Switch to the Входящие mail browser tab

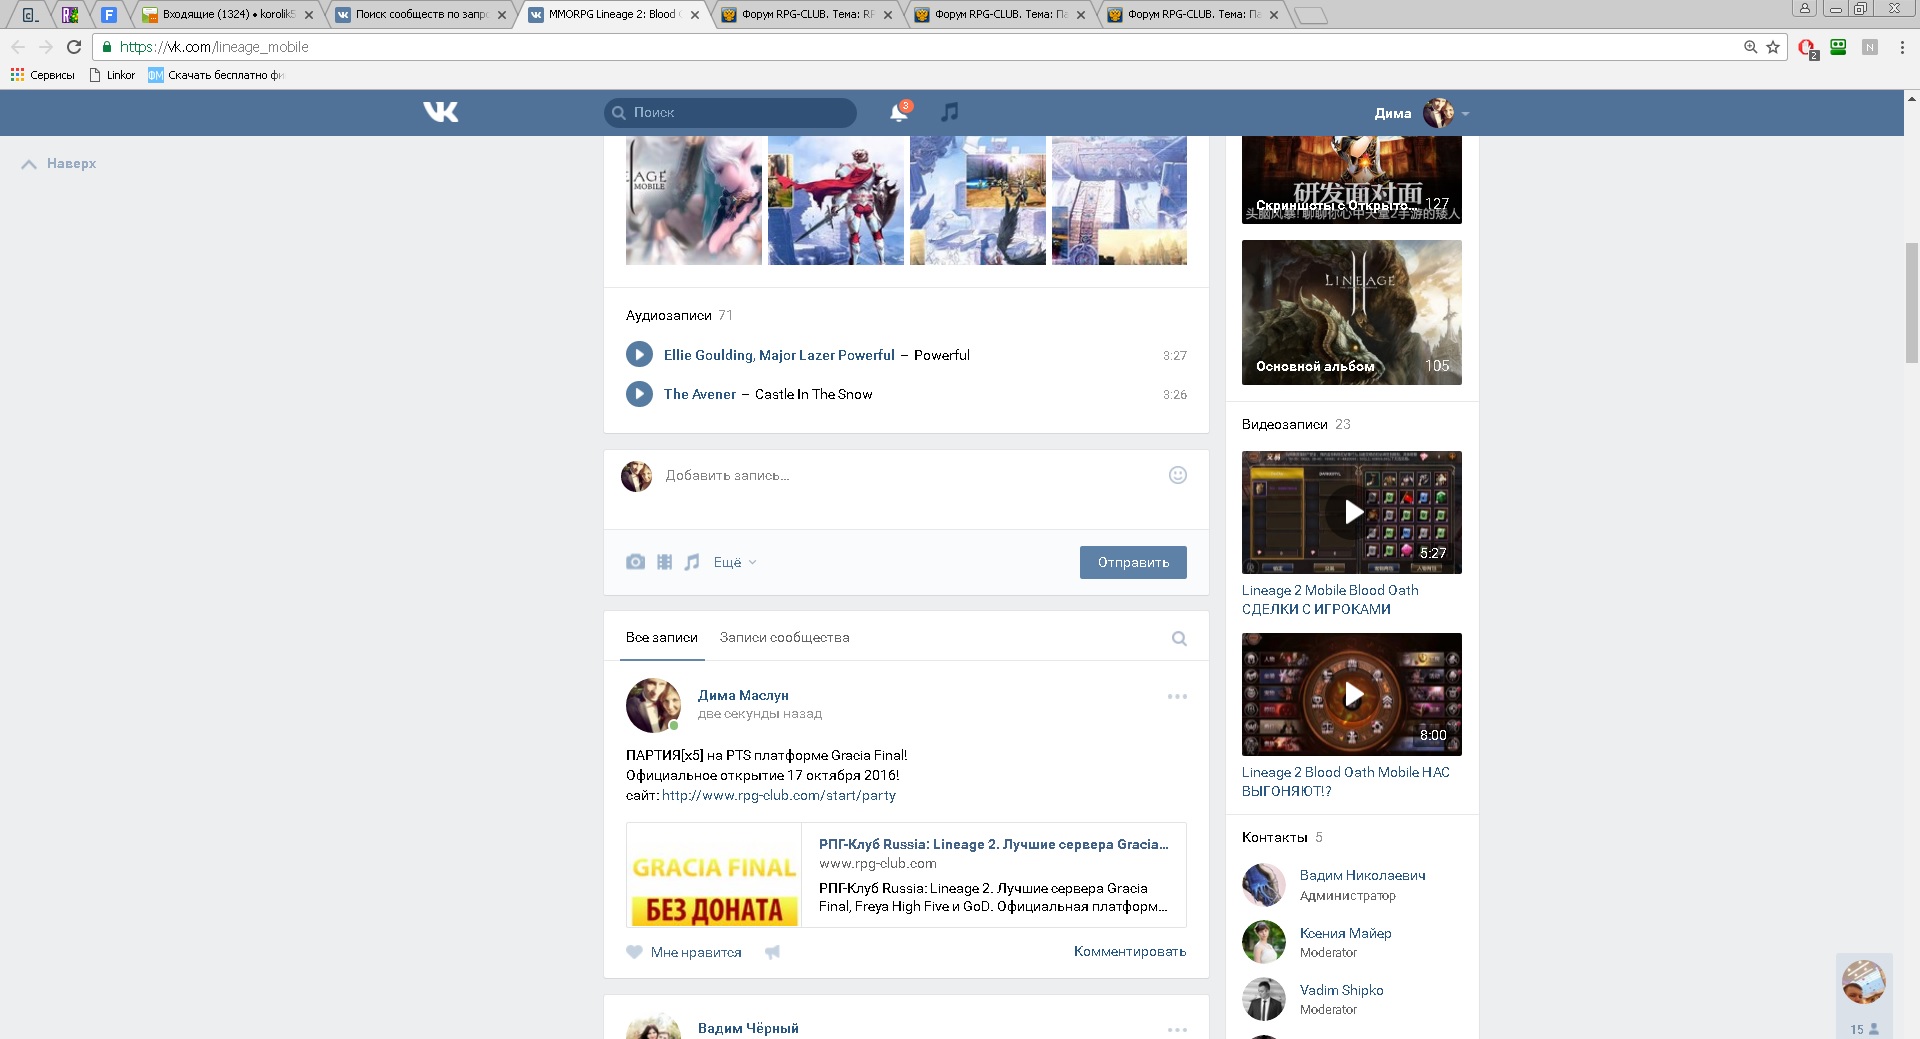tap(227, 14)
